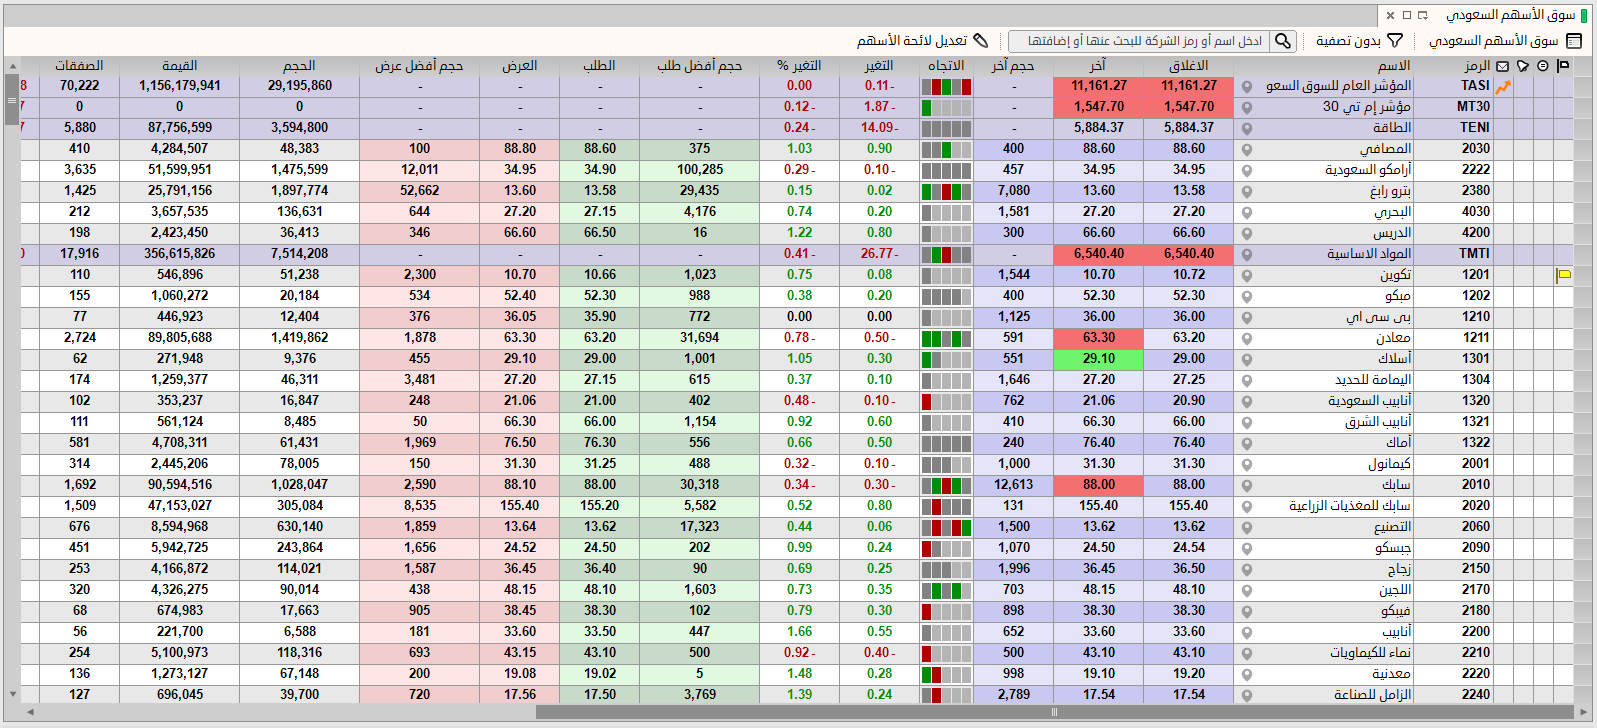Click the pin icon beside البحري
This screenshot has width=1597, height=728.
pyautogui.click(x=1247, y=212)
